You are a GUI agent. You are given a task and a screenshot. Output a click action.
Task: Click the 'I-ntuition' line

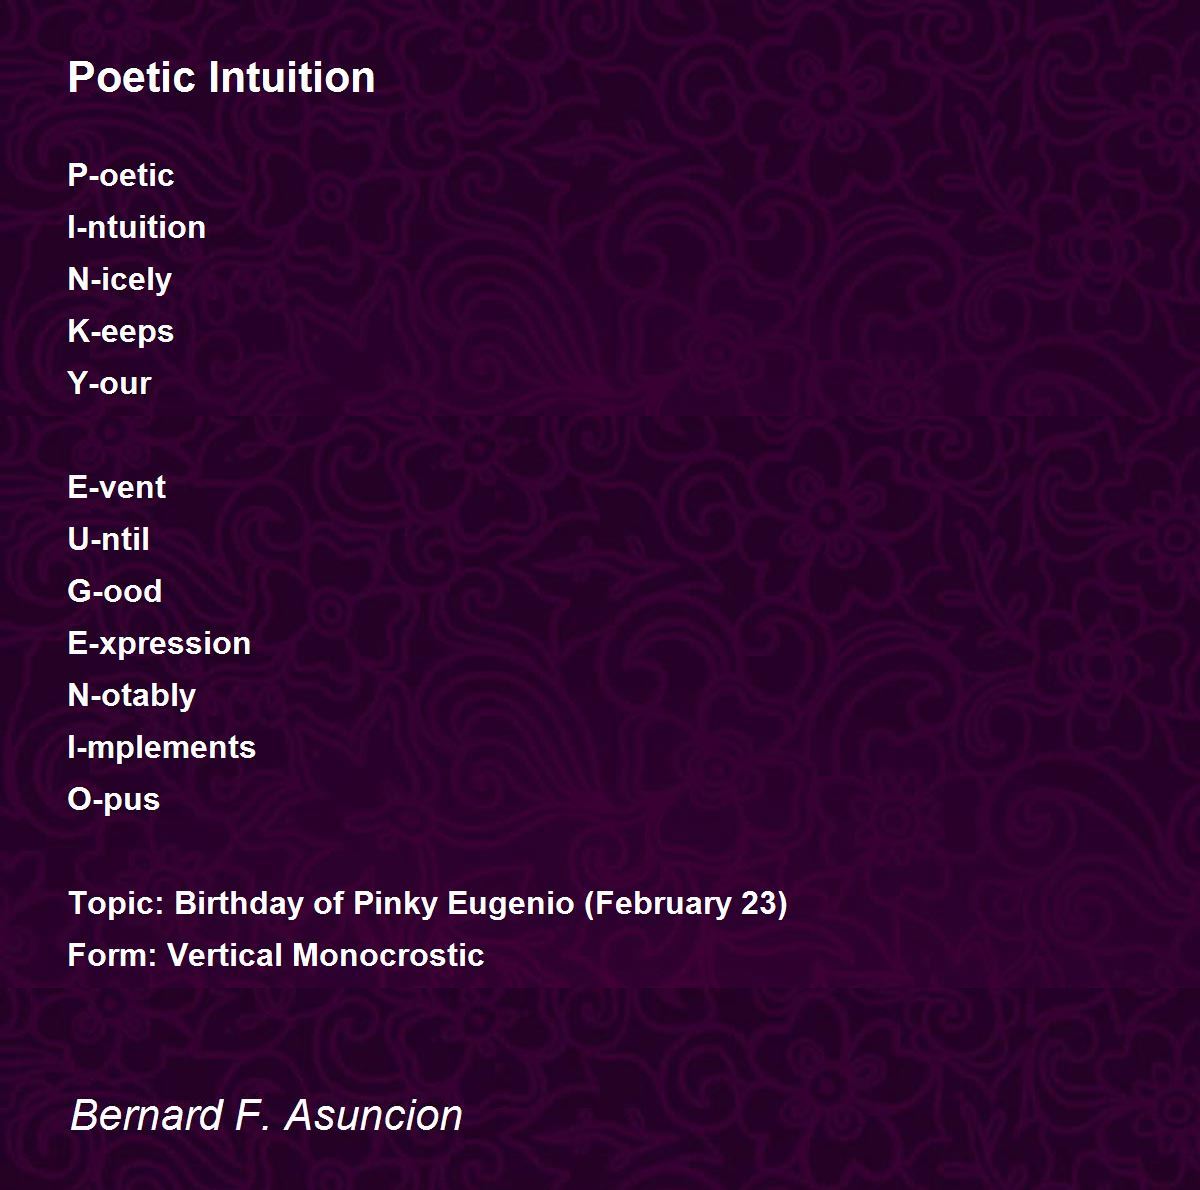pyautogui.click(x=136, y=227)
